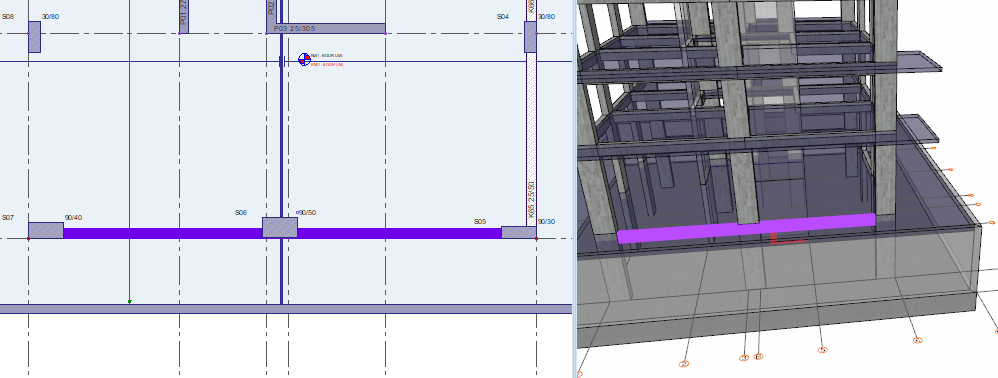998x378 pixels.
Task: Click the blue-red mass center marker
Action: pyautogui.click(x=304, y=59)
